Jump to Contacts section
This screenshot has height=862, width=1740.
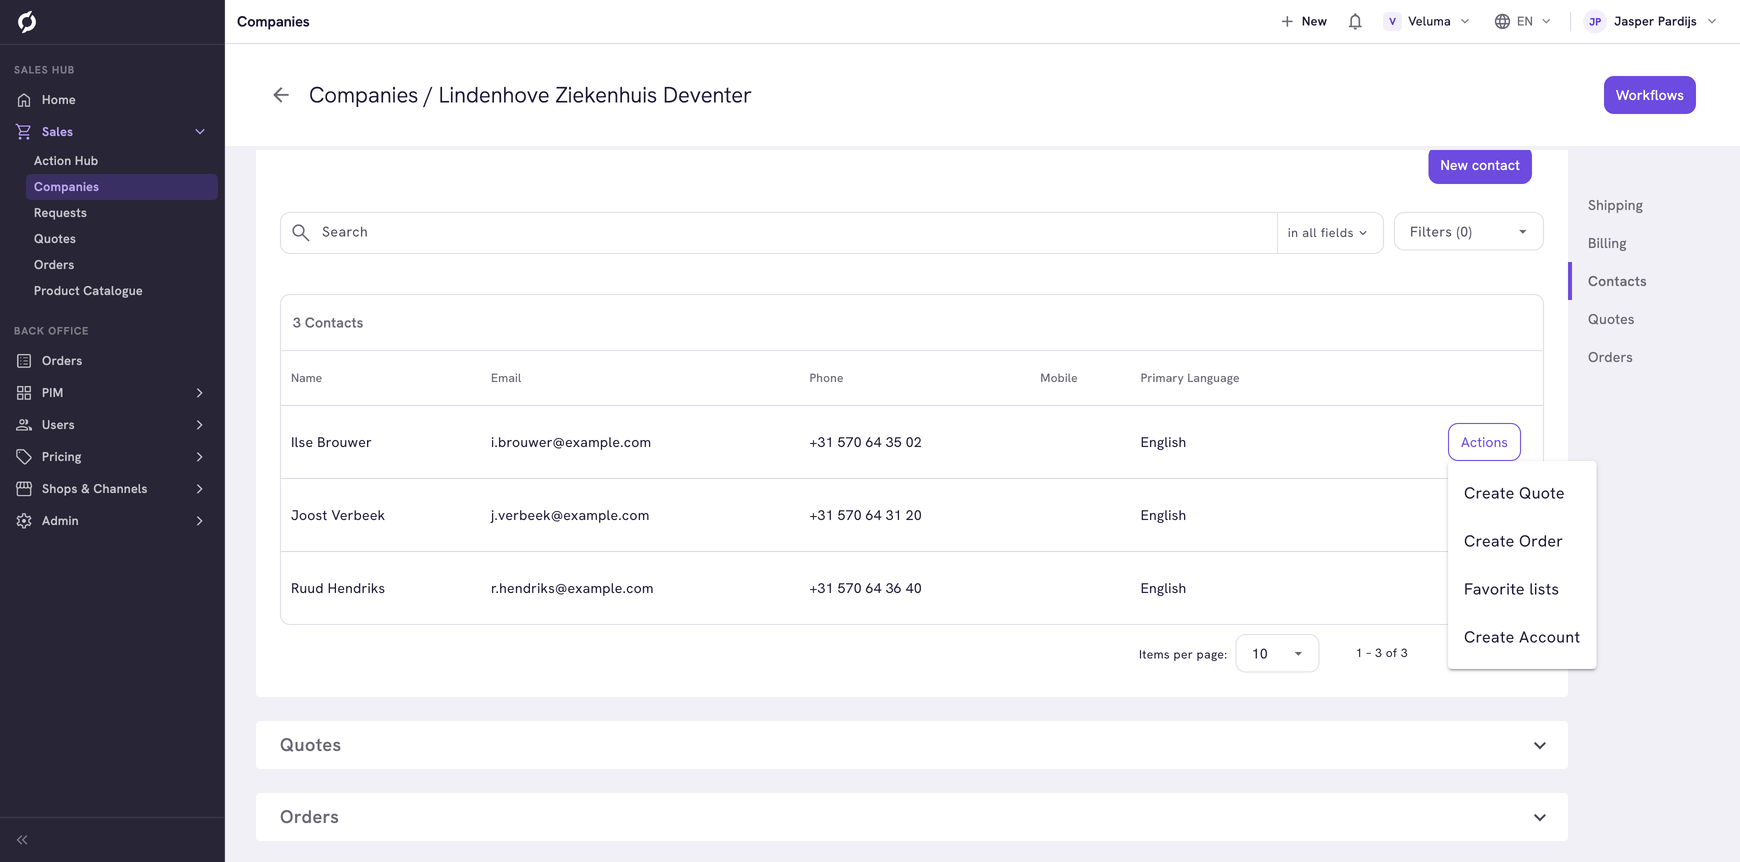(1617, 281)
